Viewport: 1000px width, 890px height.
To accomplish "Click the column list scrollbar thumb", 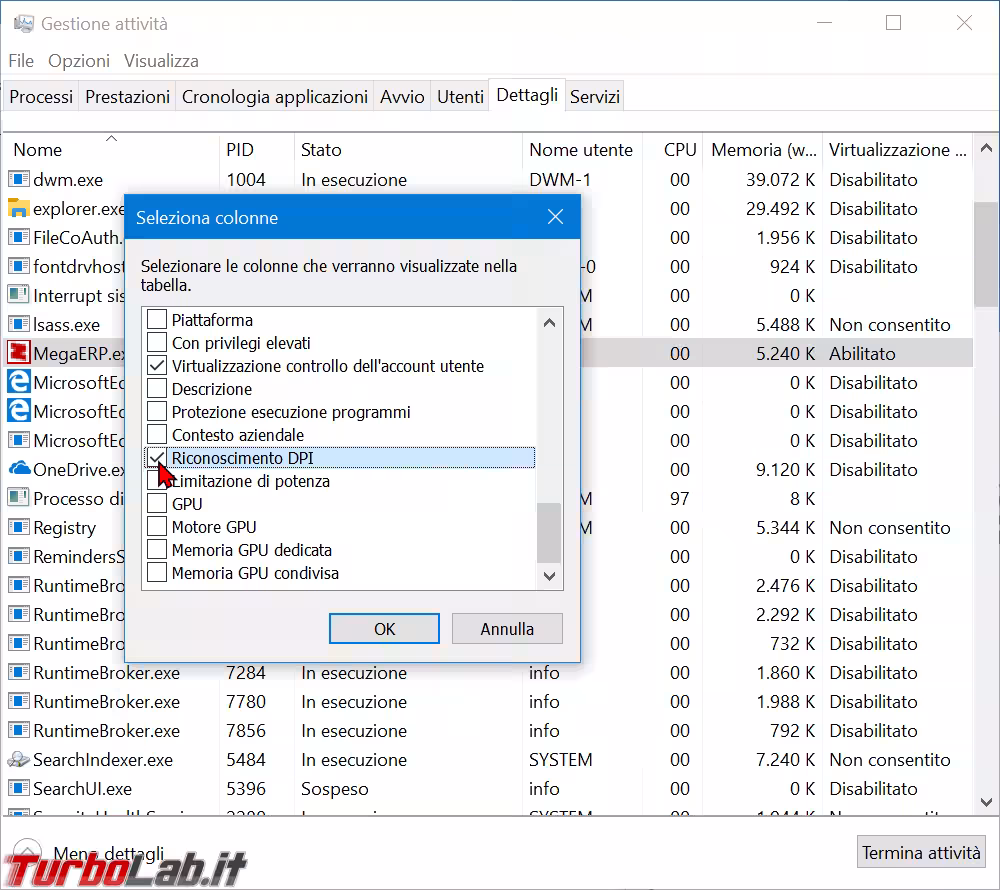I will click(x=549, y=532).
